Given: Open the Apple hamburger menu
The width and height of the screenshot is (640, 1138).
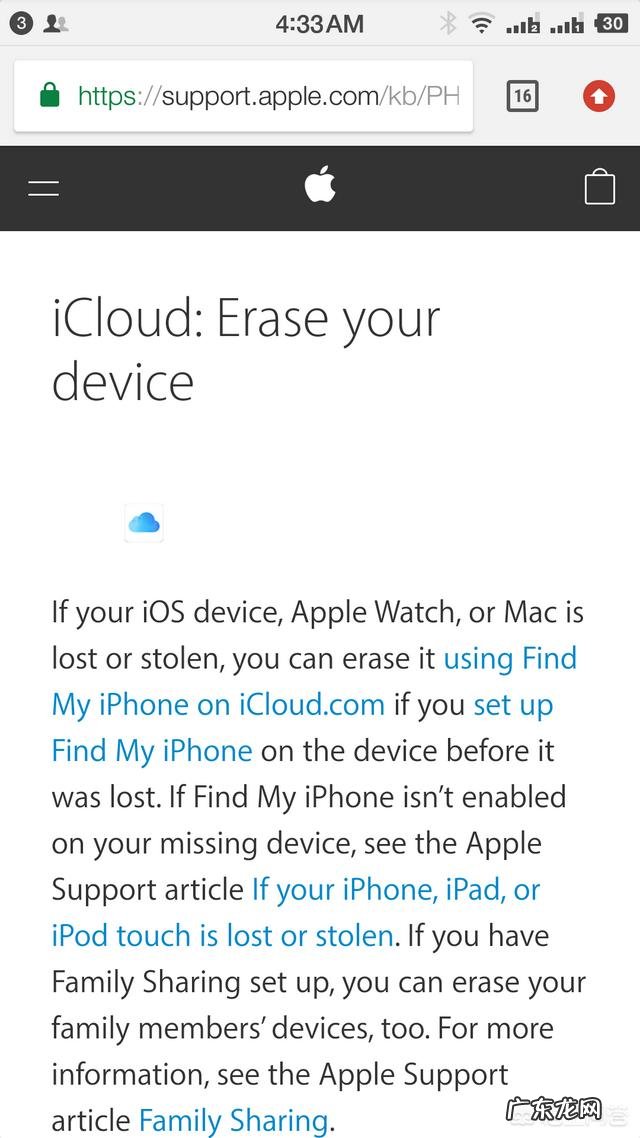Looking at the screenshot, I should pos(44,188).
